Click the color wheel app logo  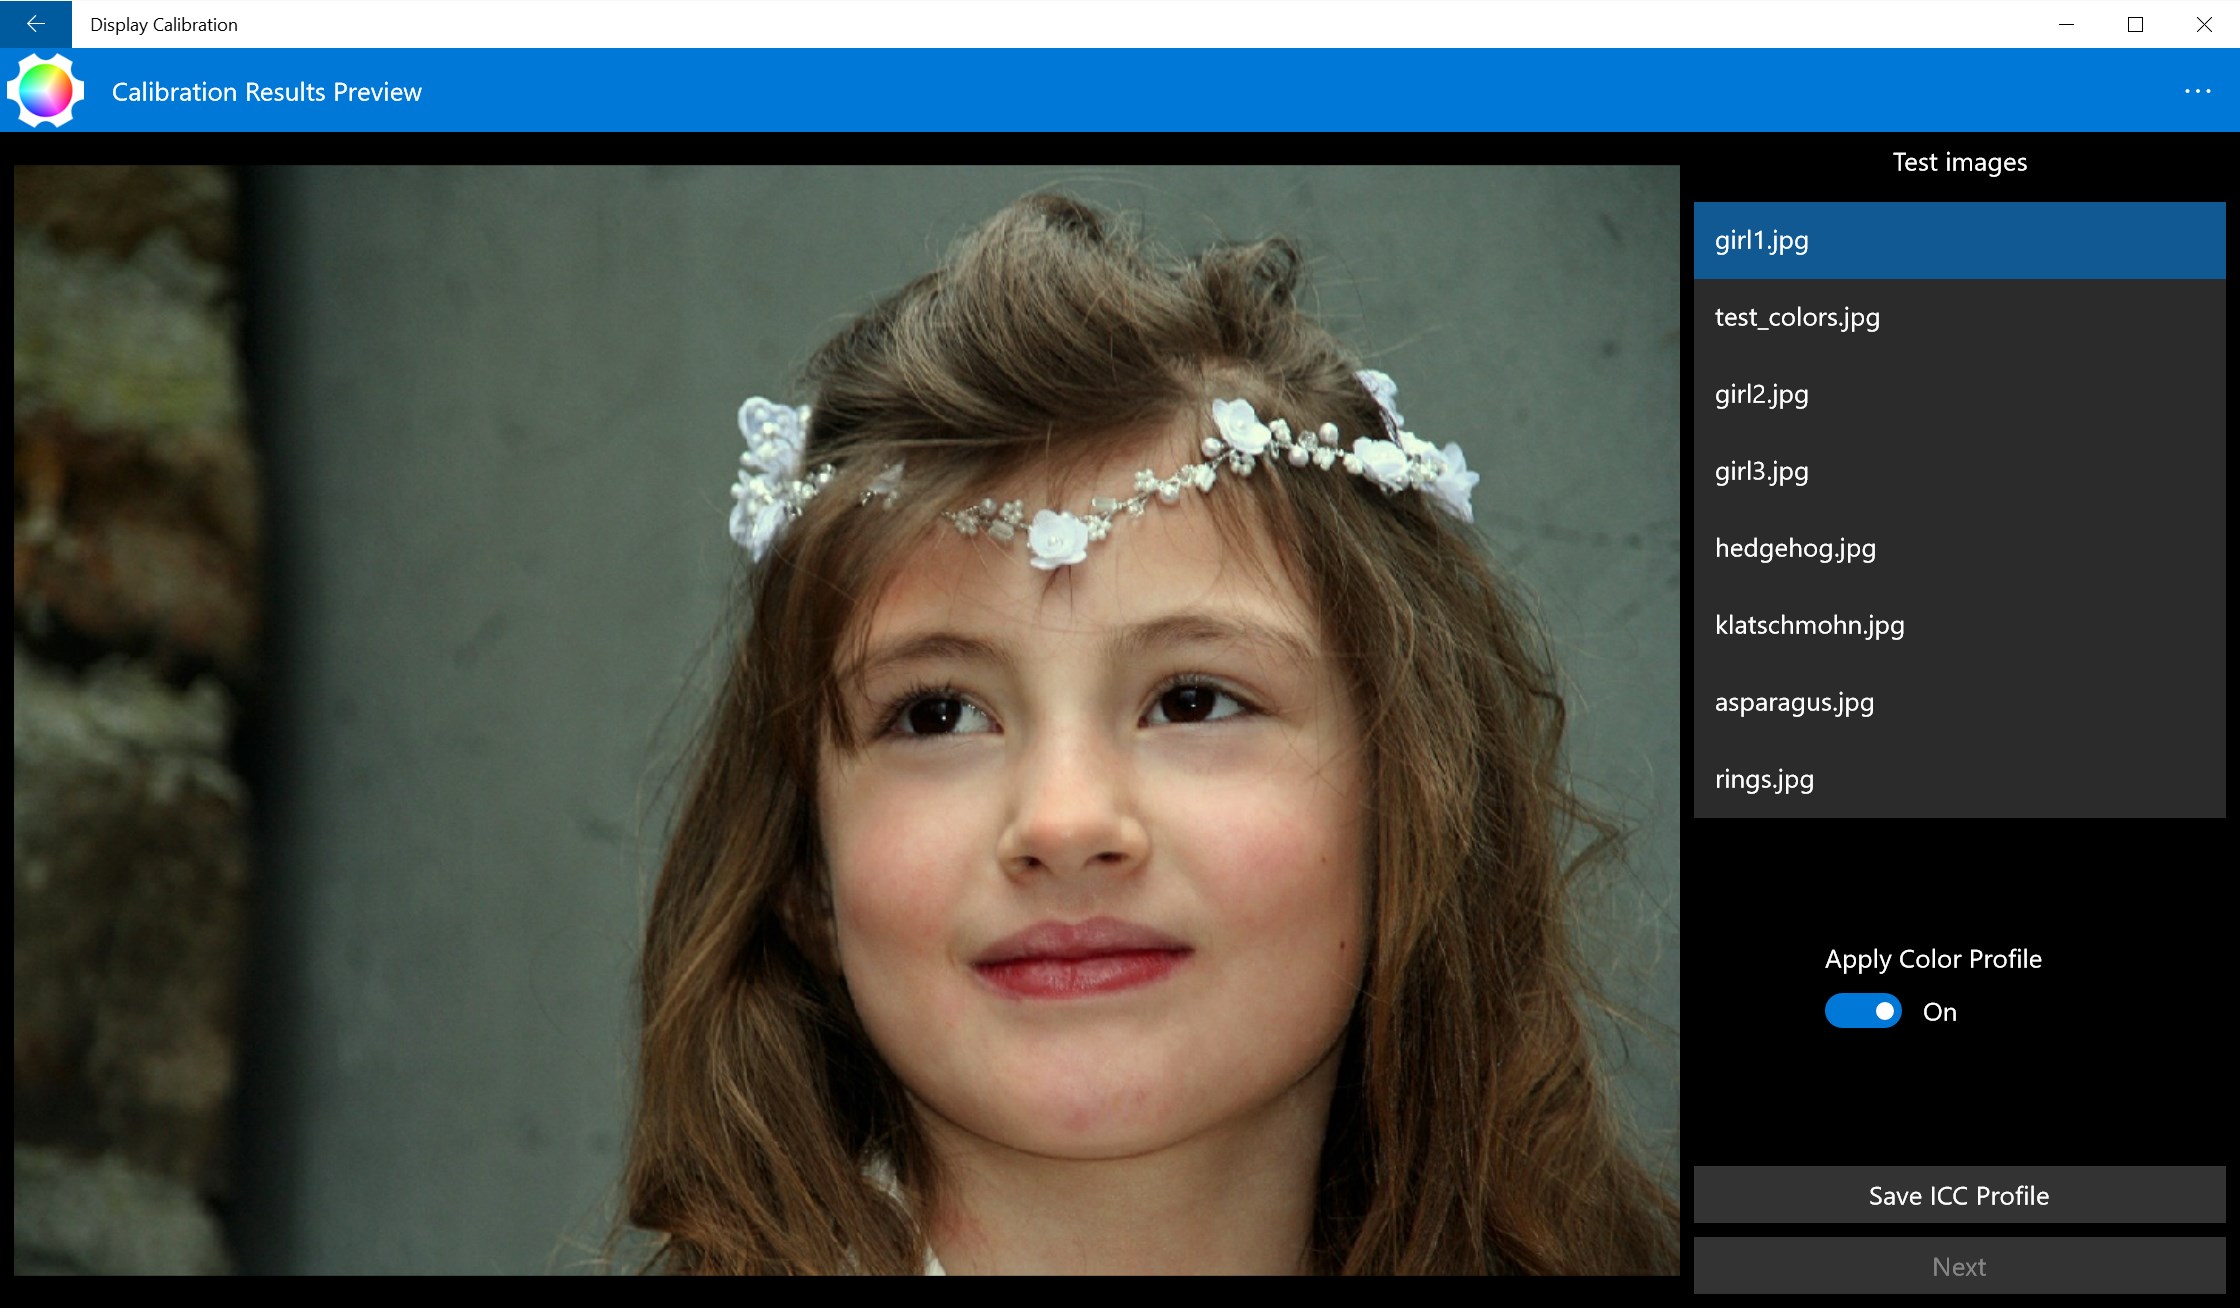click(x=44, y=90)
